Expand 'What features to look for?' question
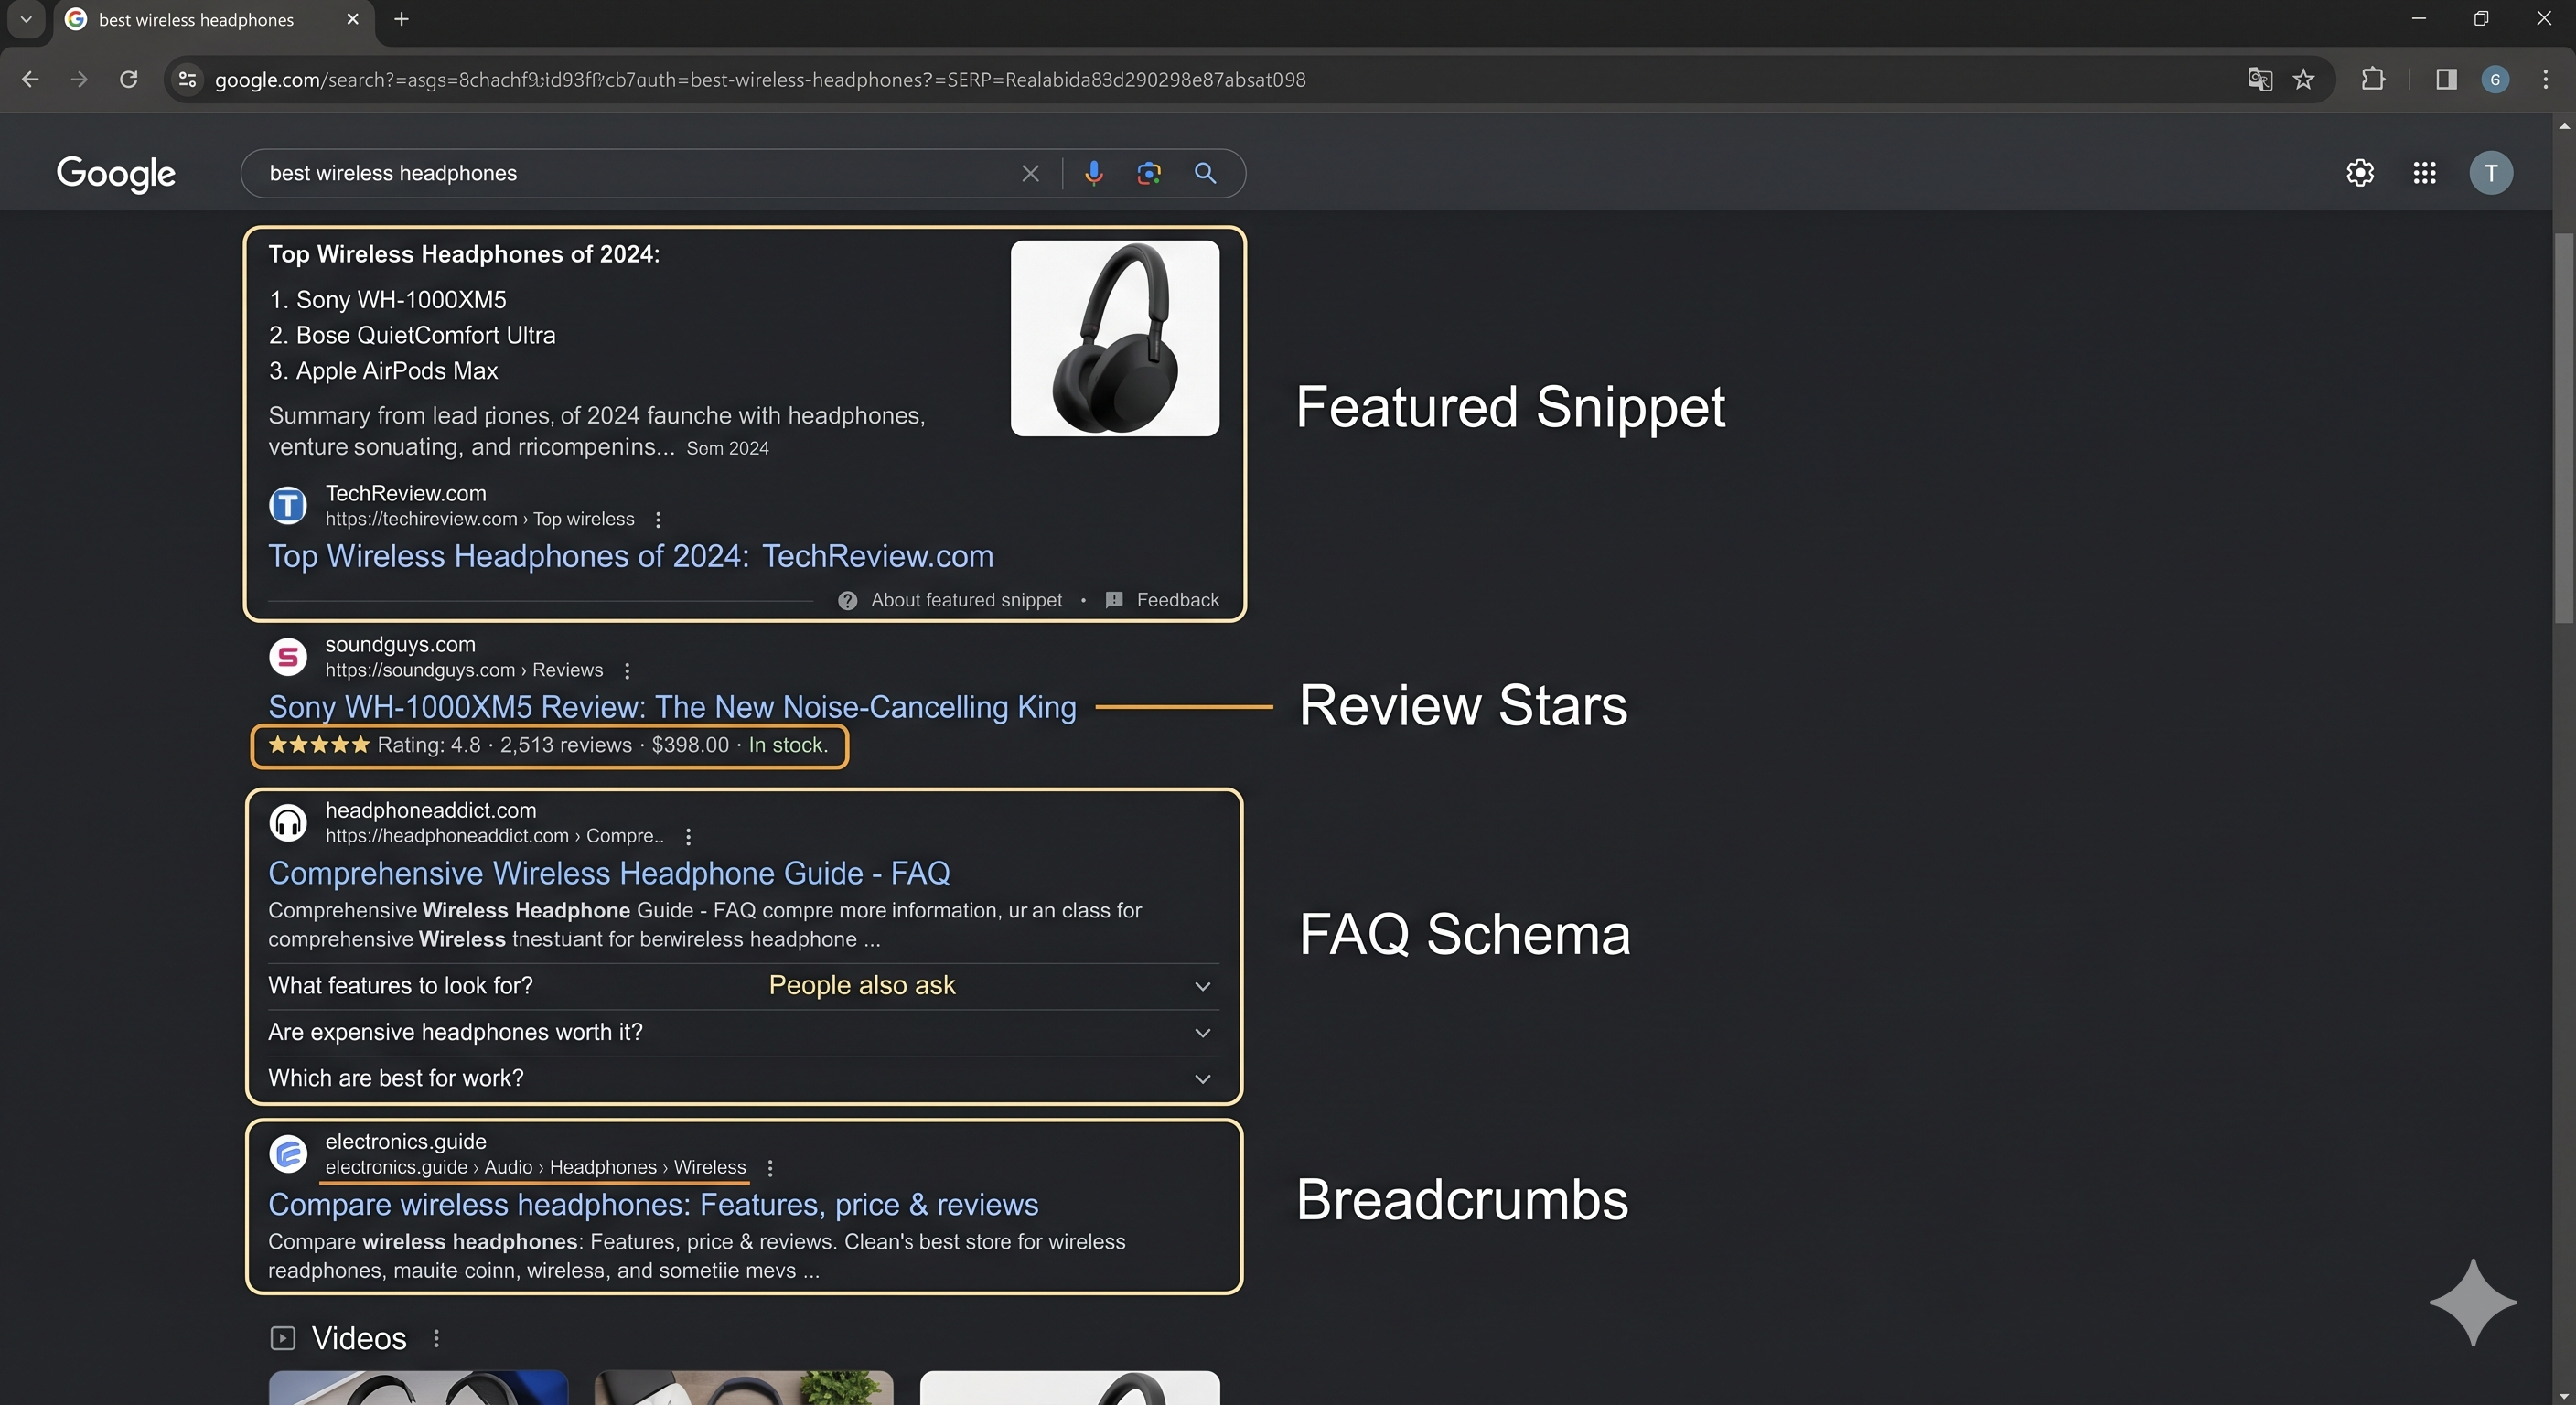The height and width of the screenshot is (1405, 2576). [743, 986]
